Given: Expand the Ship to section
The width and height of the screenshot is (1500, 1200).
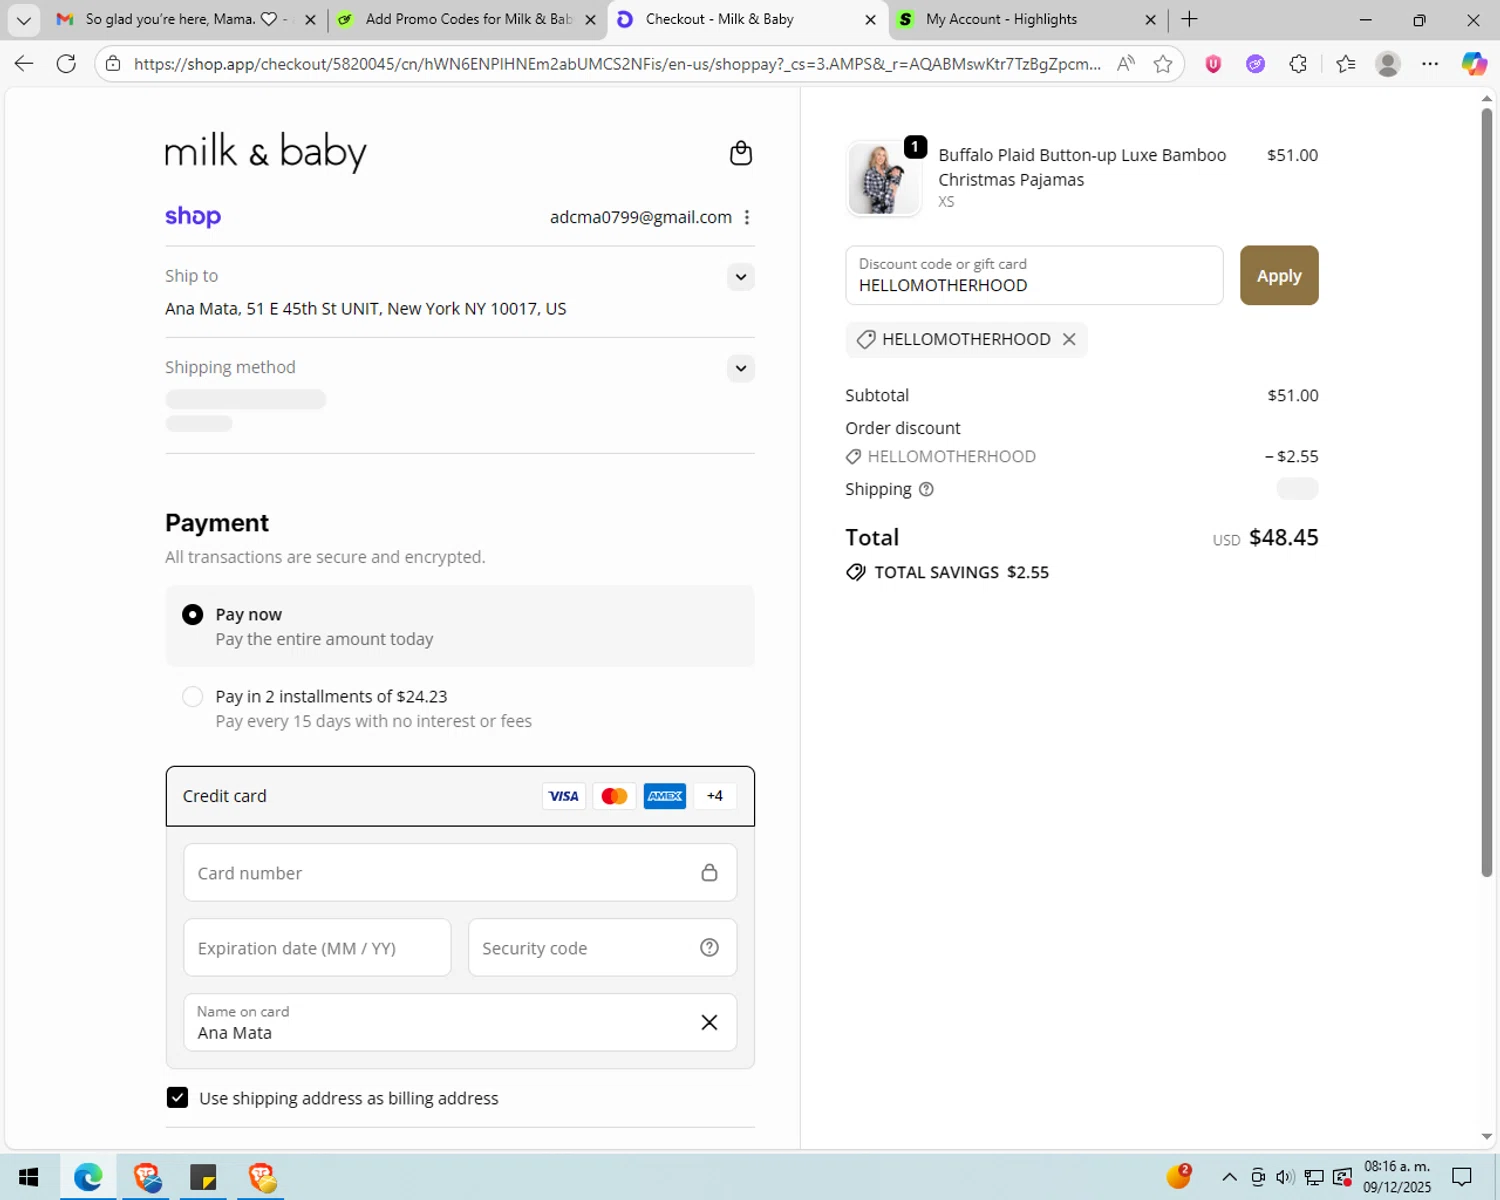Looking at the screenshot, I should pyautogui.click(x=740, y=277).
